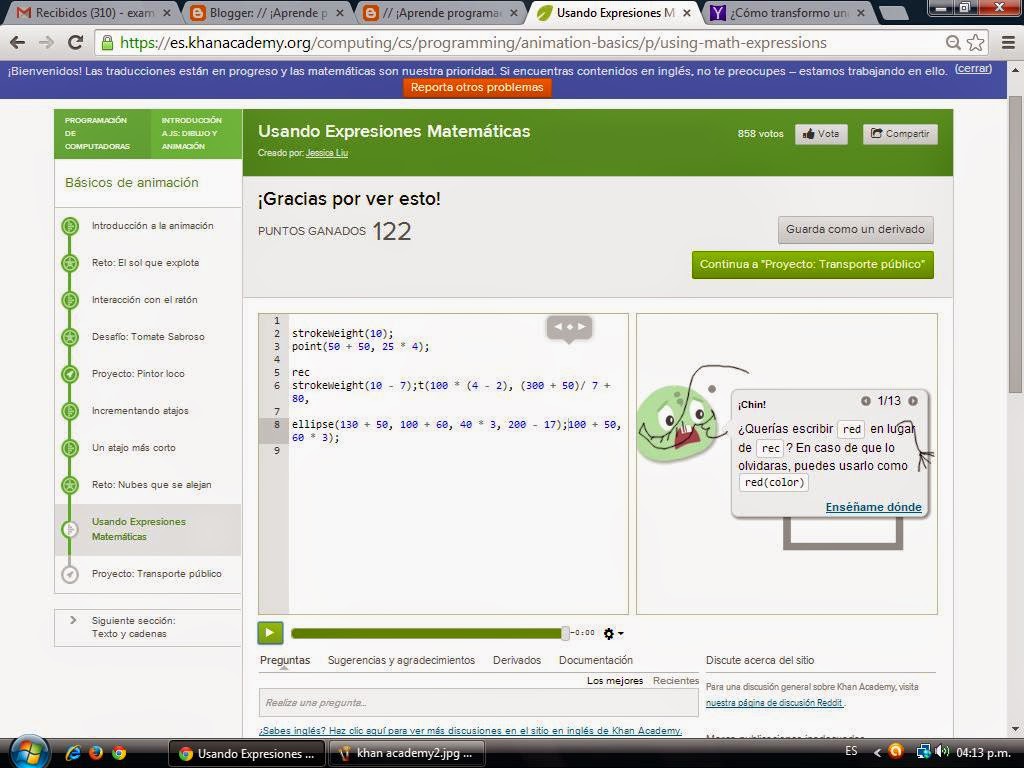Open the dropdown arrow beside the playback gear

pyautogui.click(x=619, y=633)
